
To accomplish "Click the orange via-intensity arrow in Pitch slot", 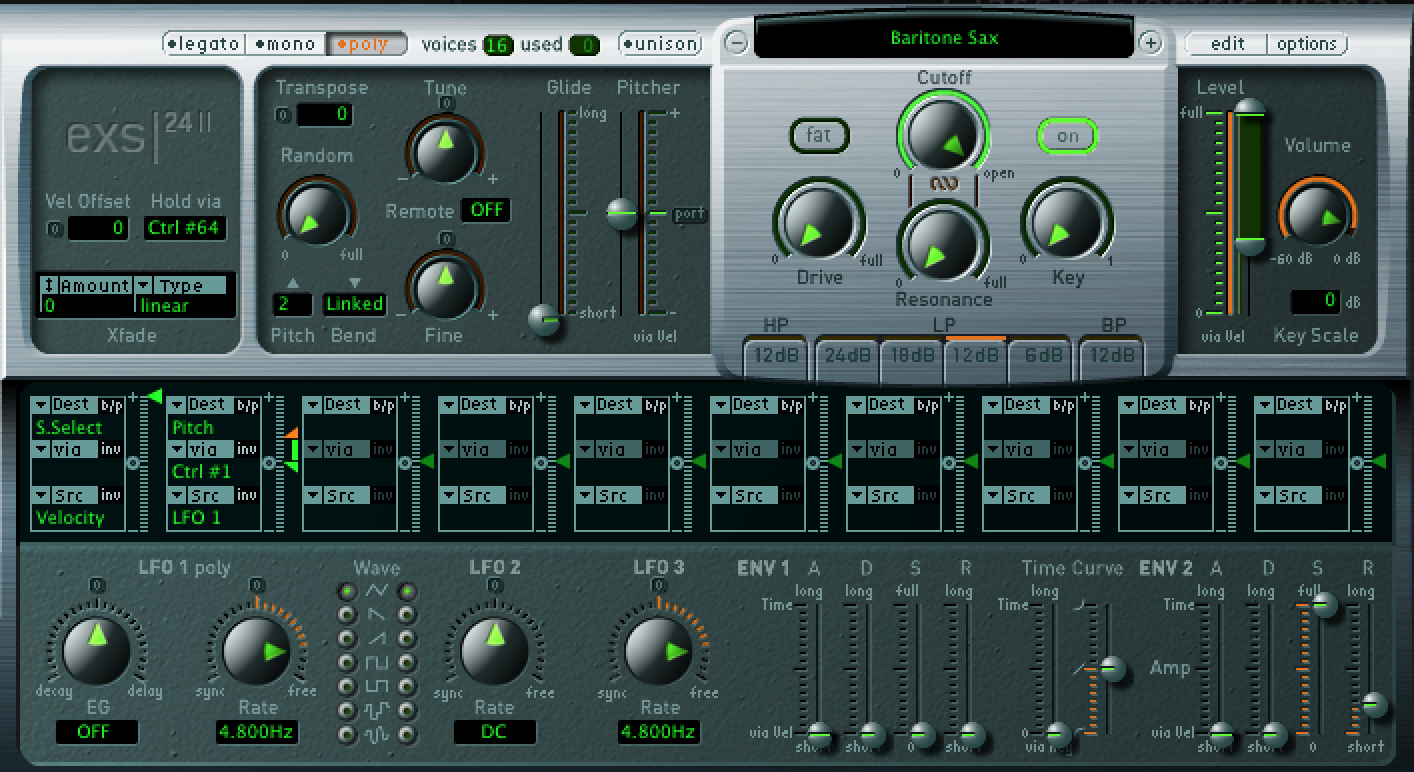I will pyautogui.click(x=292, y=433).
